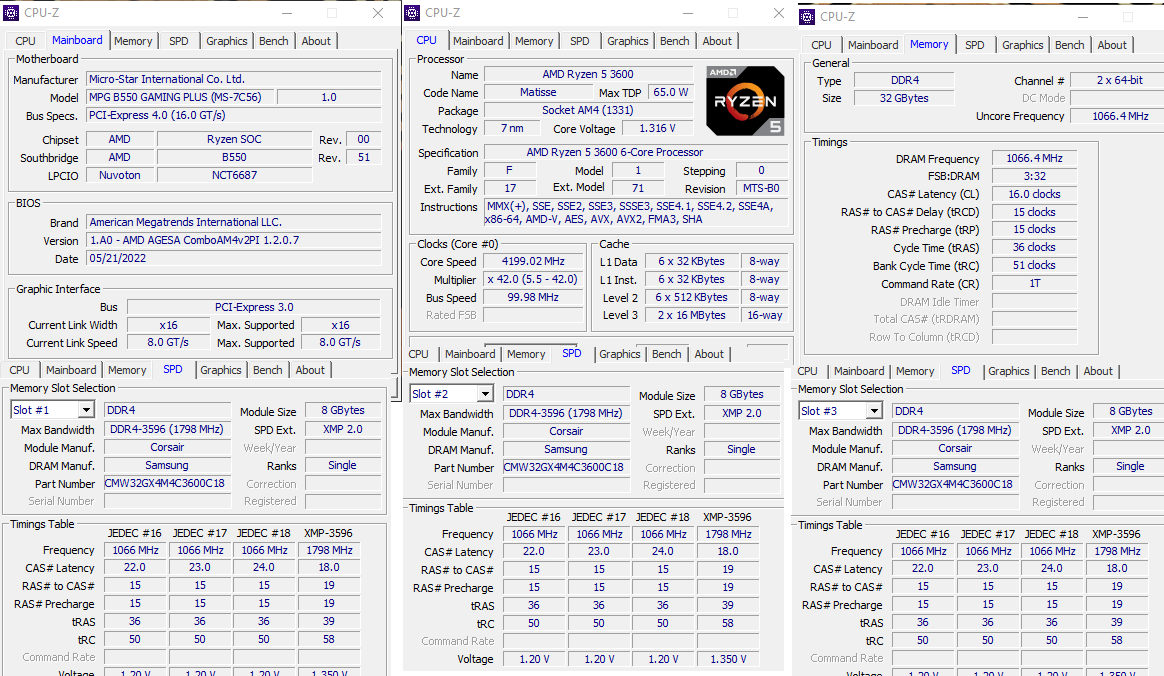The height and width of the screenshot is (676, 1164).
Task: Open the About tab in the Mainboard window
Action: pos(316,41)
